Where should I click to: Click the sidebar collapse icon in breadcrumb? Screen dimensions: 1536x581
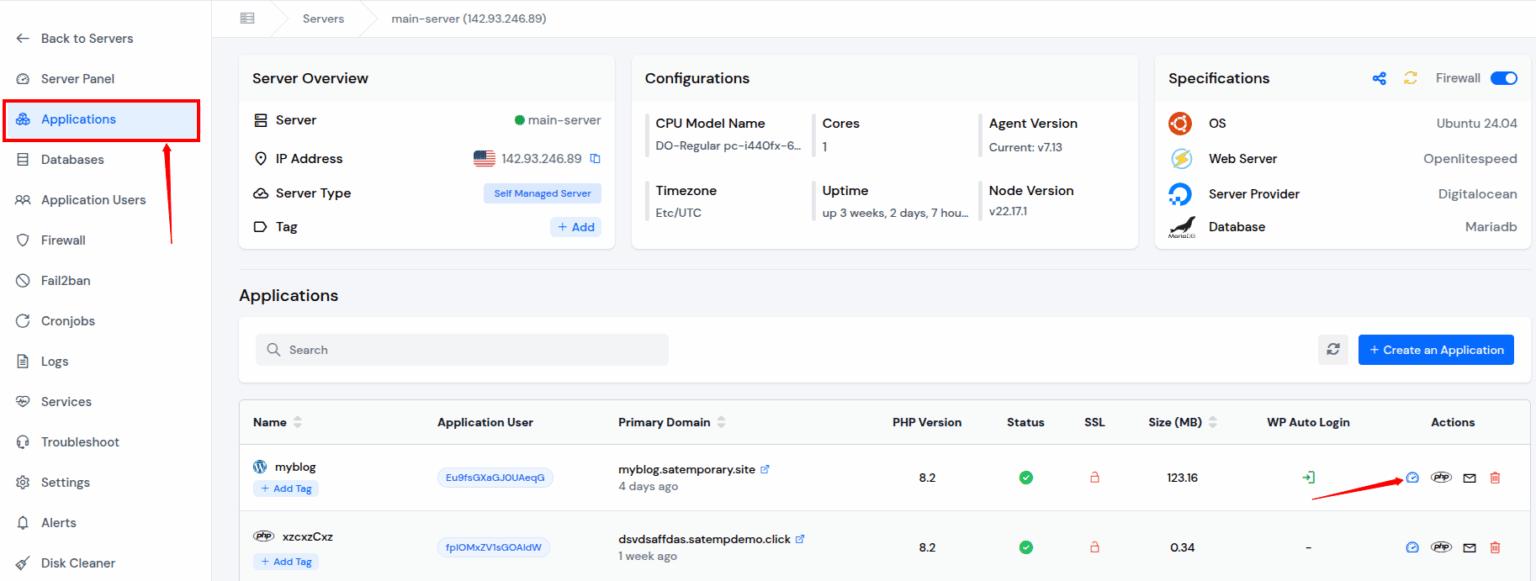coord(247,18)
